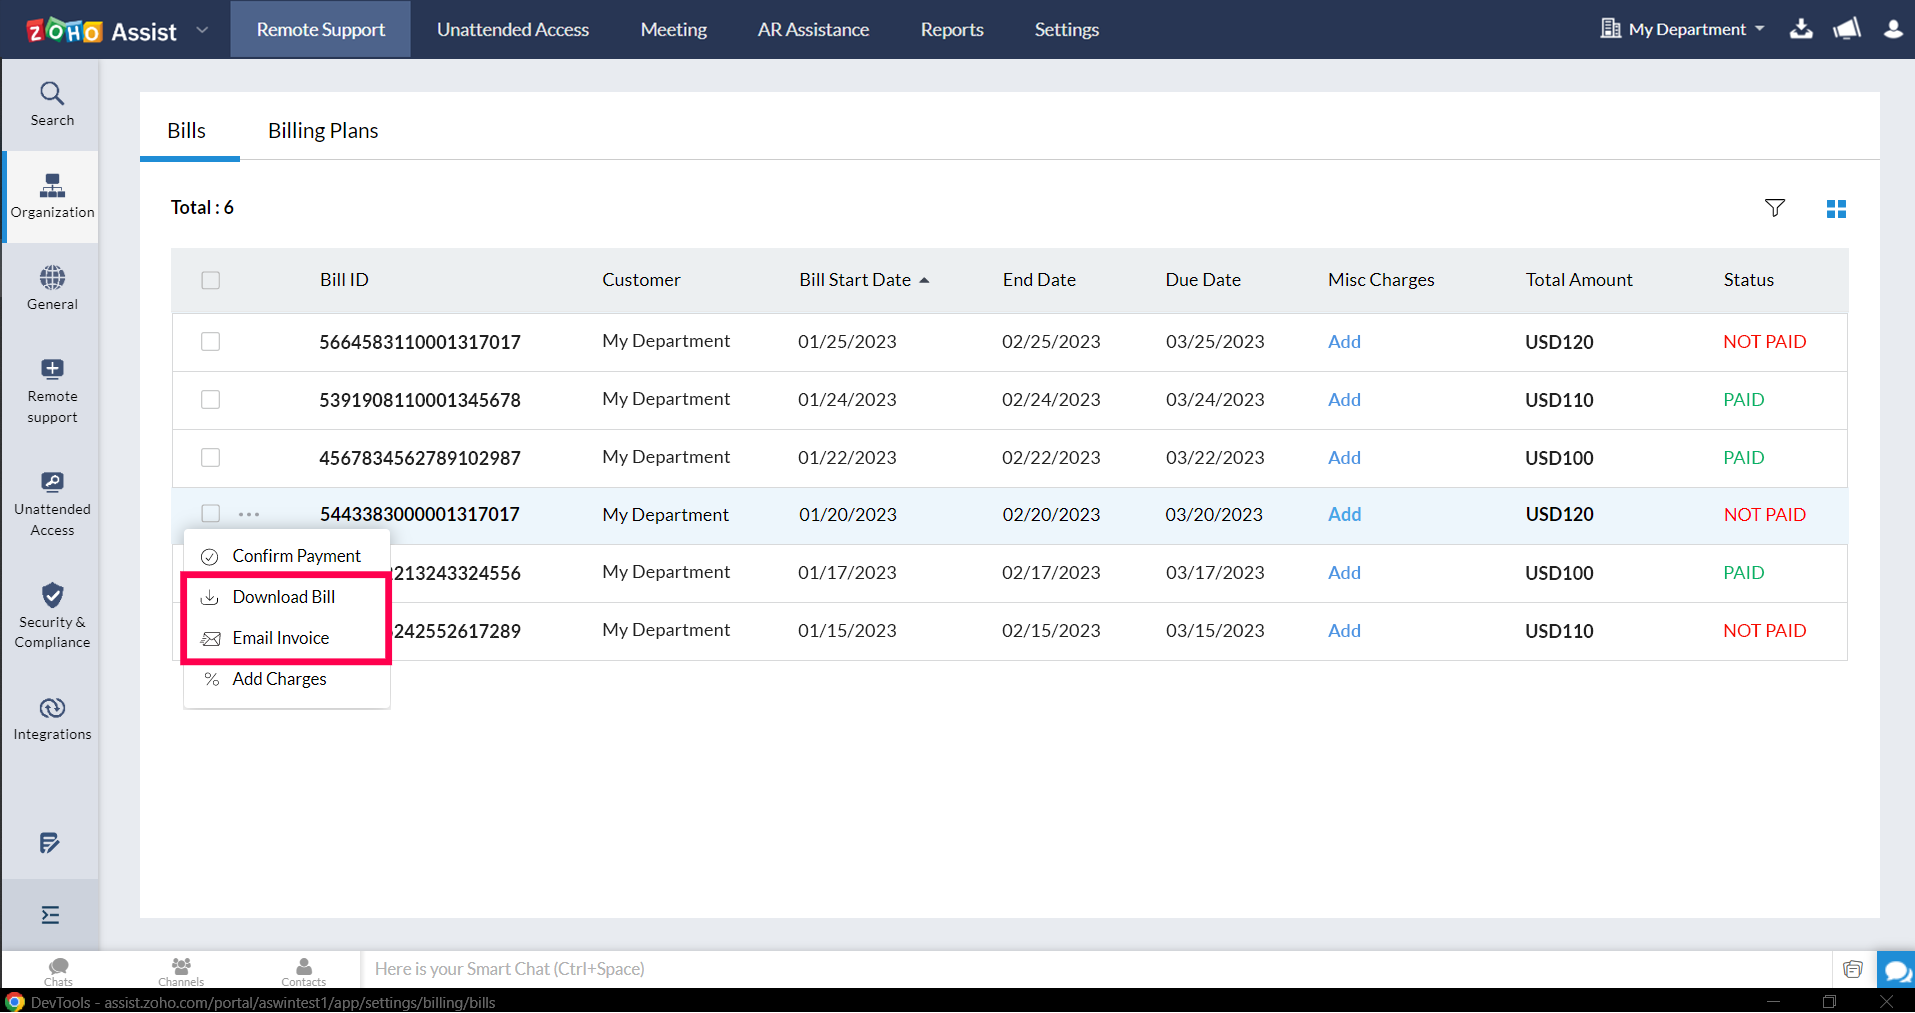Open the user profile icon
The height and width of the screenshot is (1013, 1915).
click(1892, 29)
